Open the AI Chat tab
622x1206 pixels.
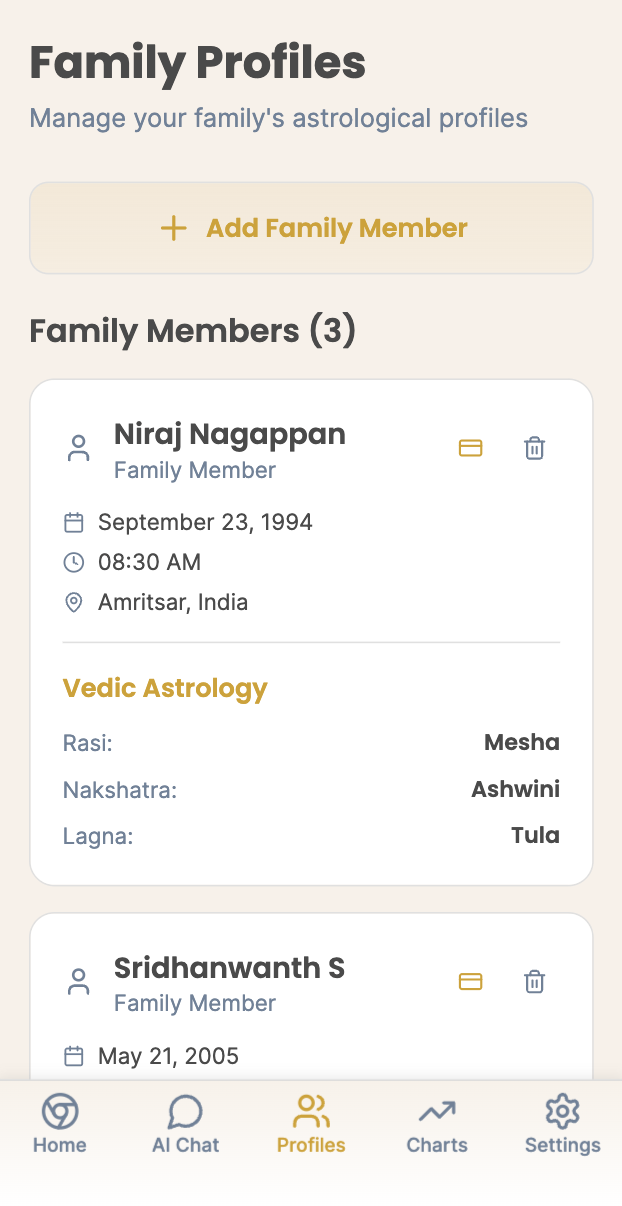185,1125
